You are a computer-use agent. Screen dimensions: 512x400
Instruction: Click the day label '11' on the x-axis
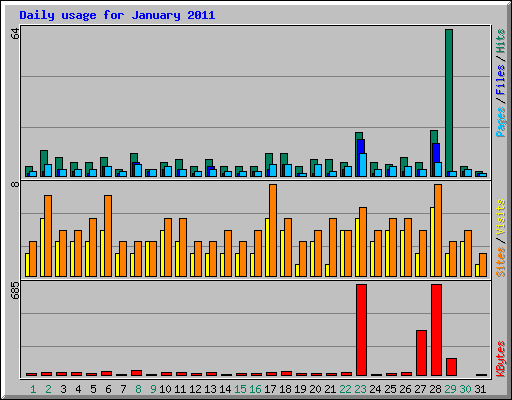180,389
